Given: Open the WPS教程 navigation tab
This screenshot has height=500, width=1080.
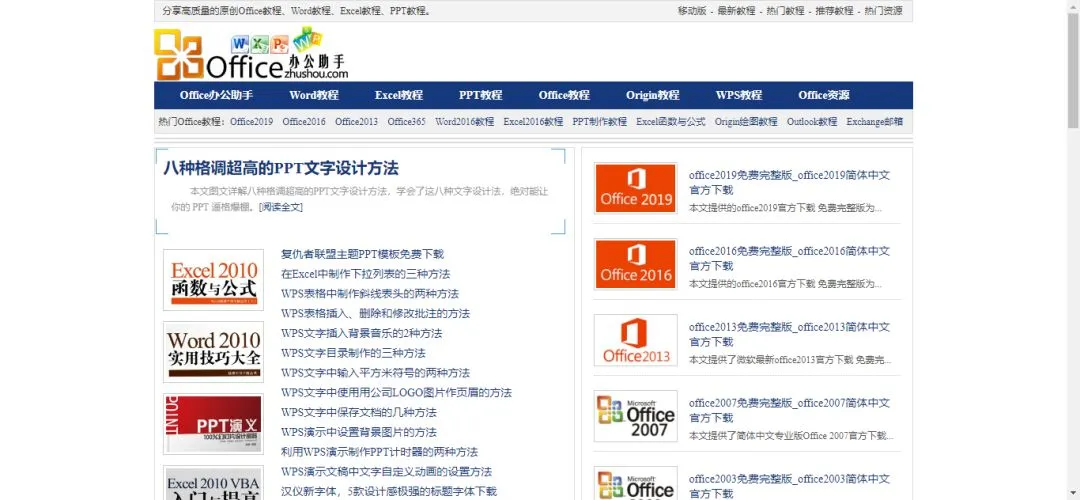Looking at the screenshot, I should tap(739, 95).
